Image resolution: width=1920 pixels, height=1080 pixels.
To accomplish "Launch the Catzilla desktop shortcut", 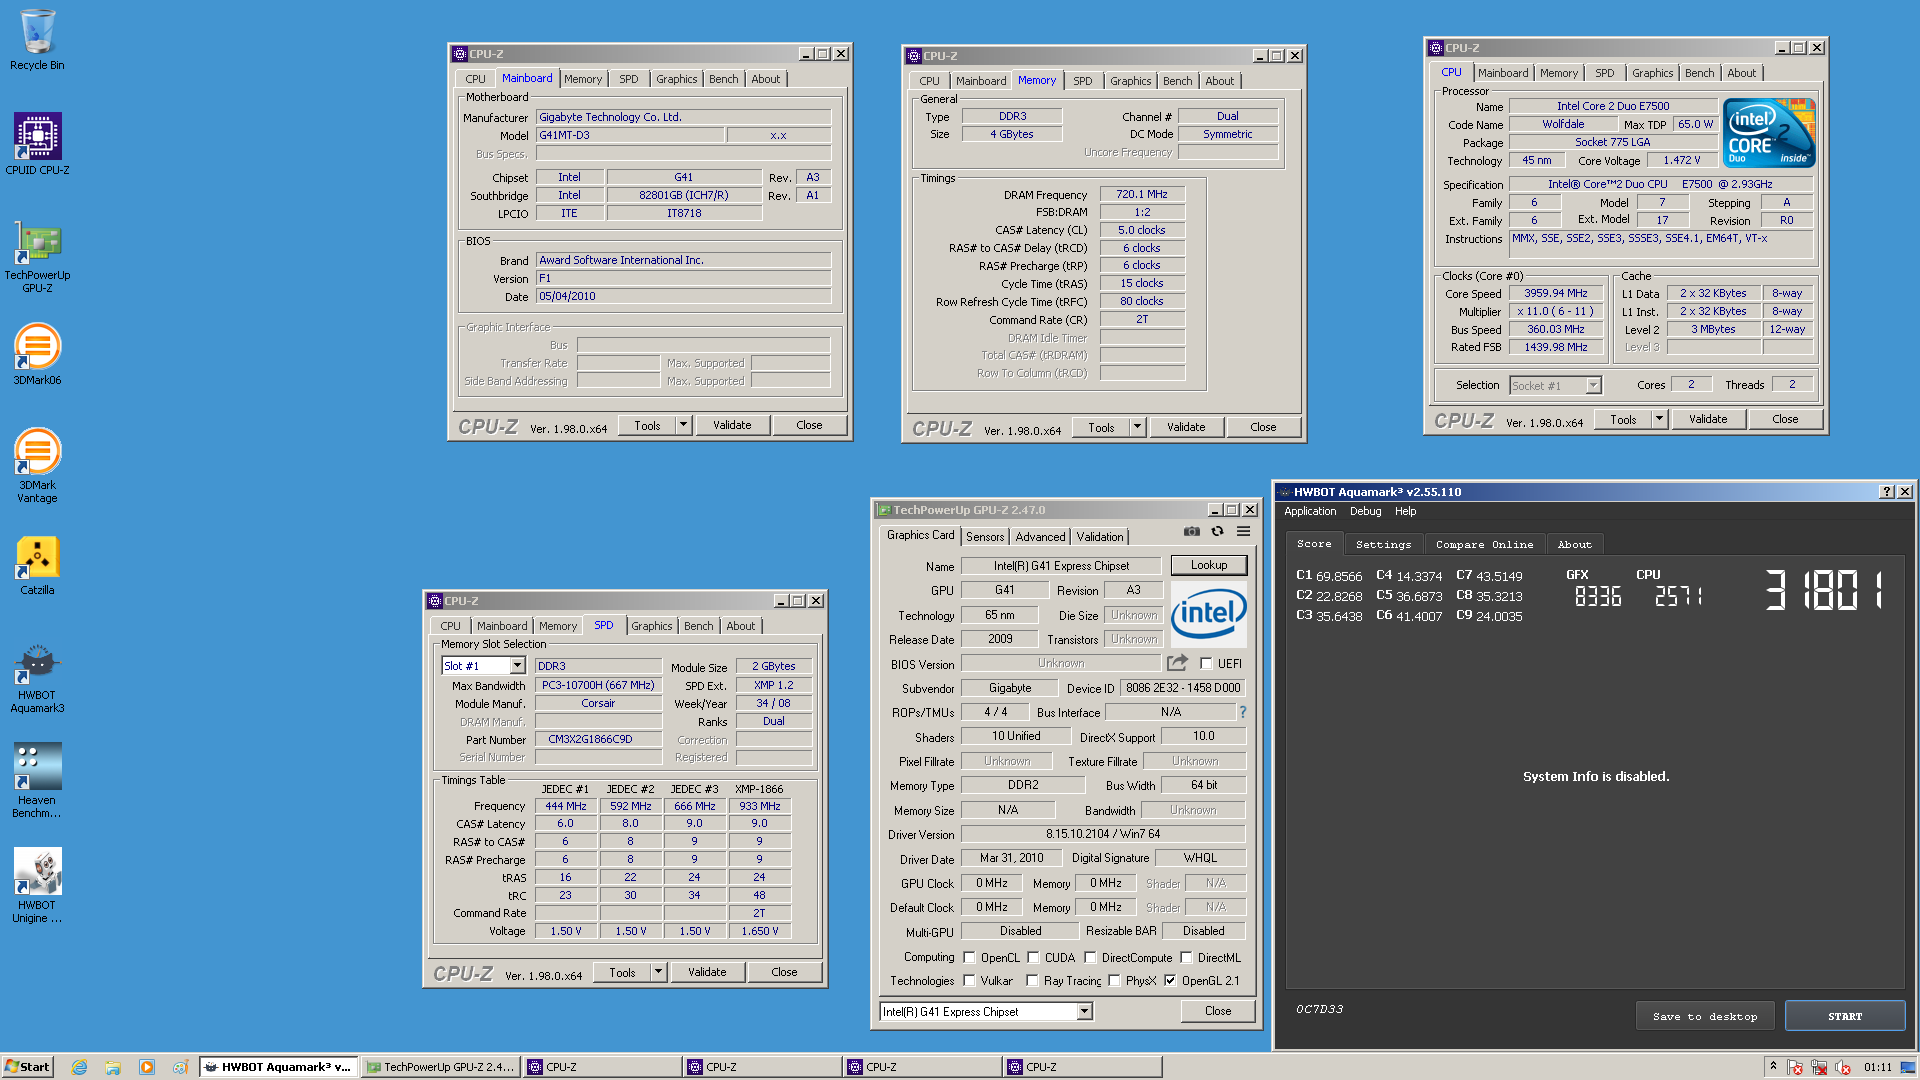I will pyautogui.click(x=37, y=565).
